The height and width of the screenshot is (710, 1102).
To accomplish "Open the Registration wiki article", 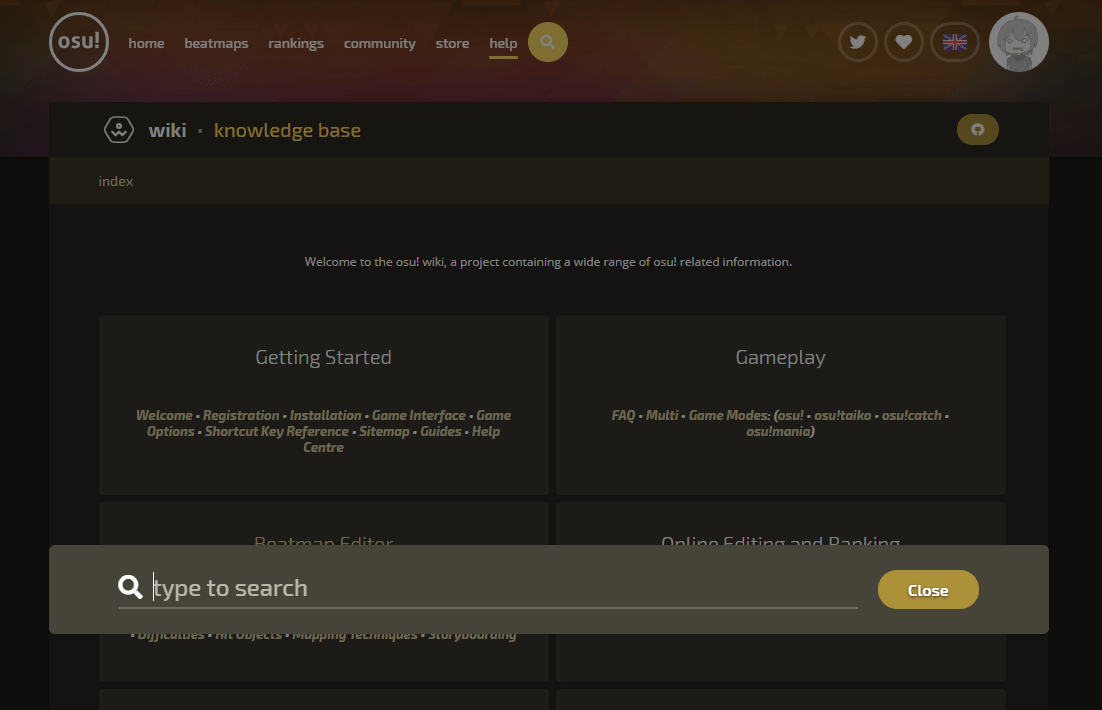I will (x=241, y=415).
